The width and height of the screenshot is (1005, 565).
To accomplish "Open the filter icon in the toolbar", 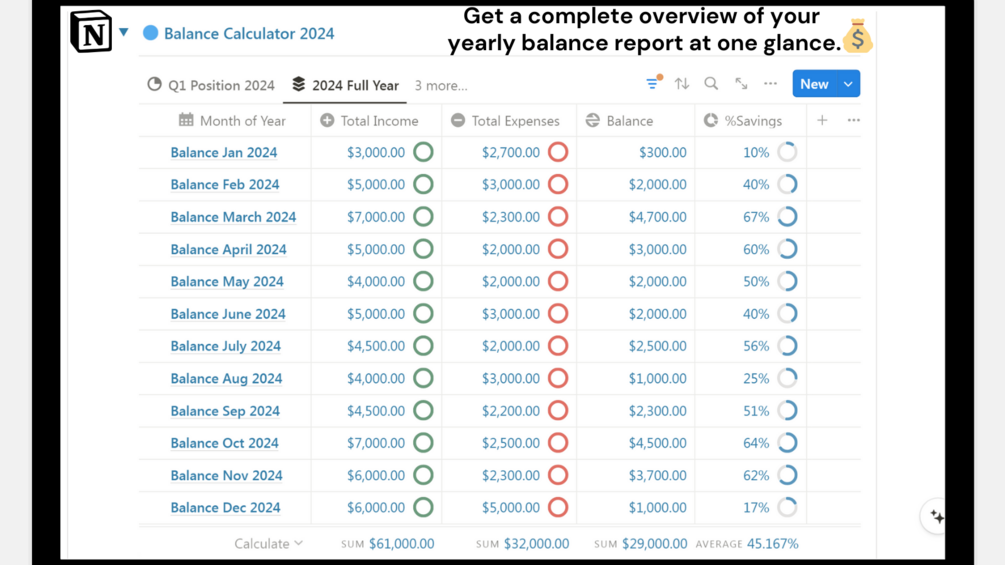I will pos(653,83).
